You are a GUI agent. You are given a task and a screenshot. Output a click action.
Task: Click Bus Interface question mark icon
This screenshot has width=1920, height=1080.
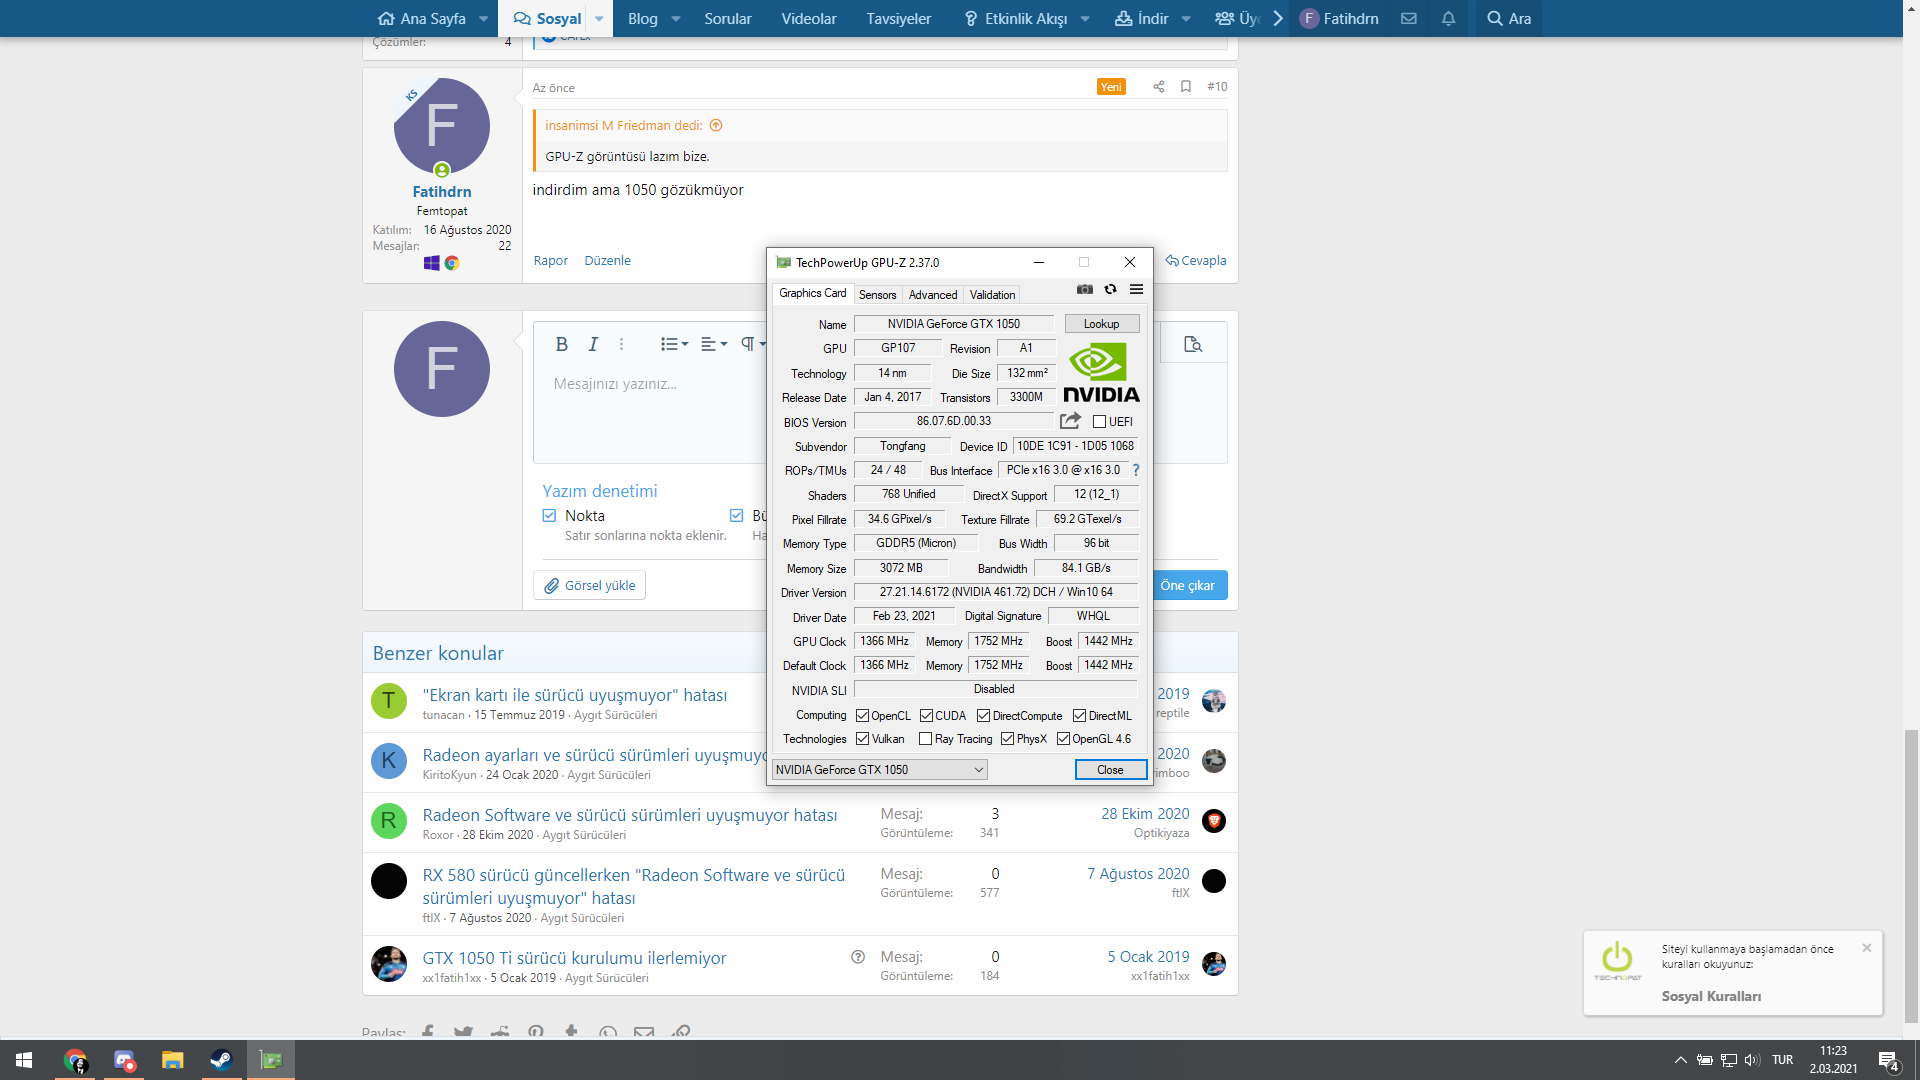pos(1135,470)
